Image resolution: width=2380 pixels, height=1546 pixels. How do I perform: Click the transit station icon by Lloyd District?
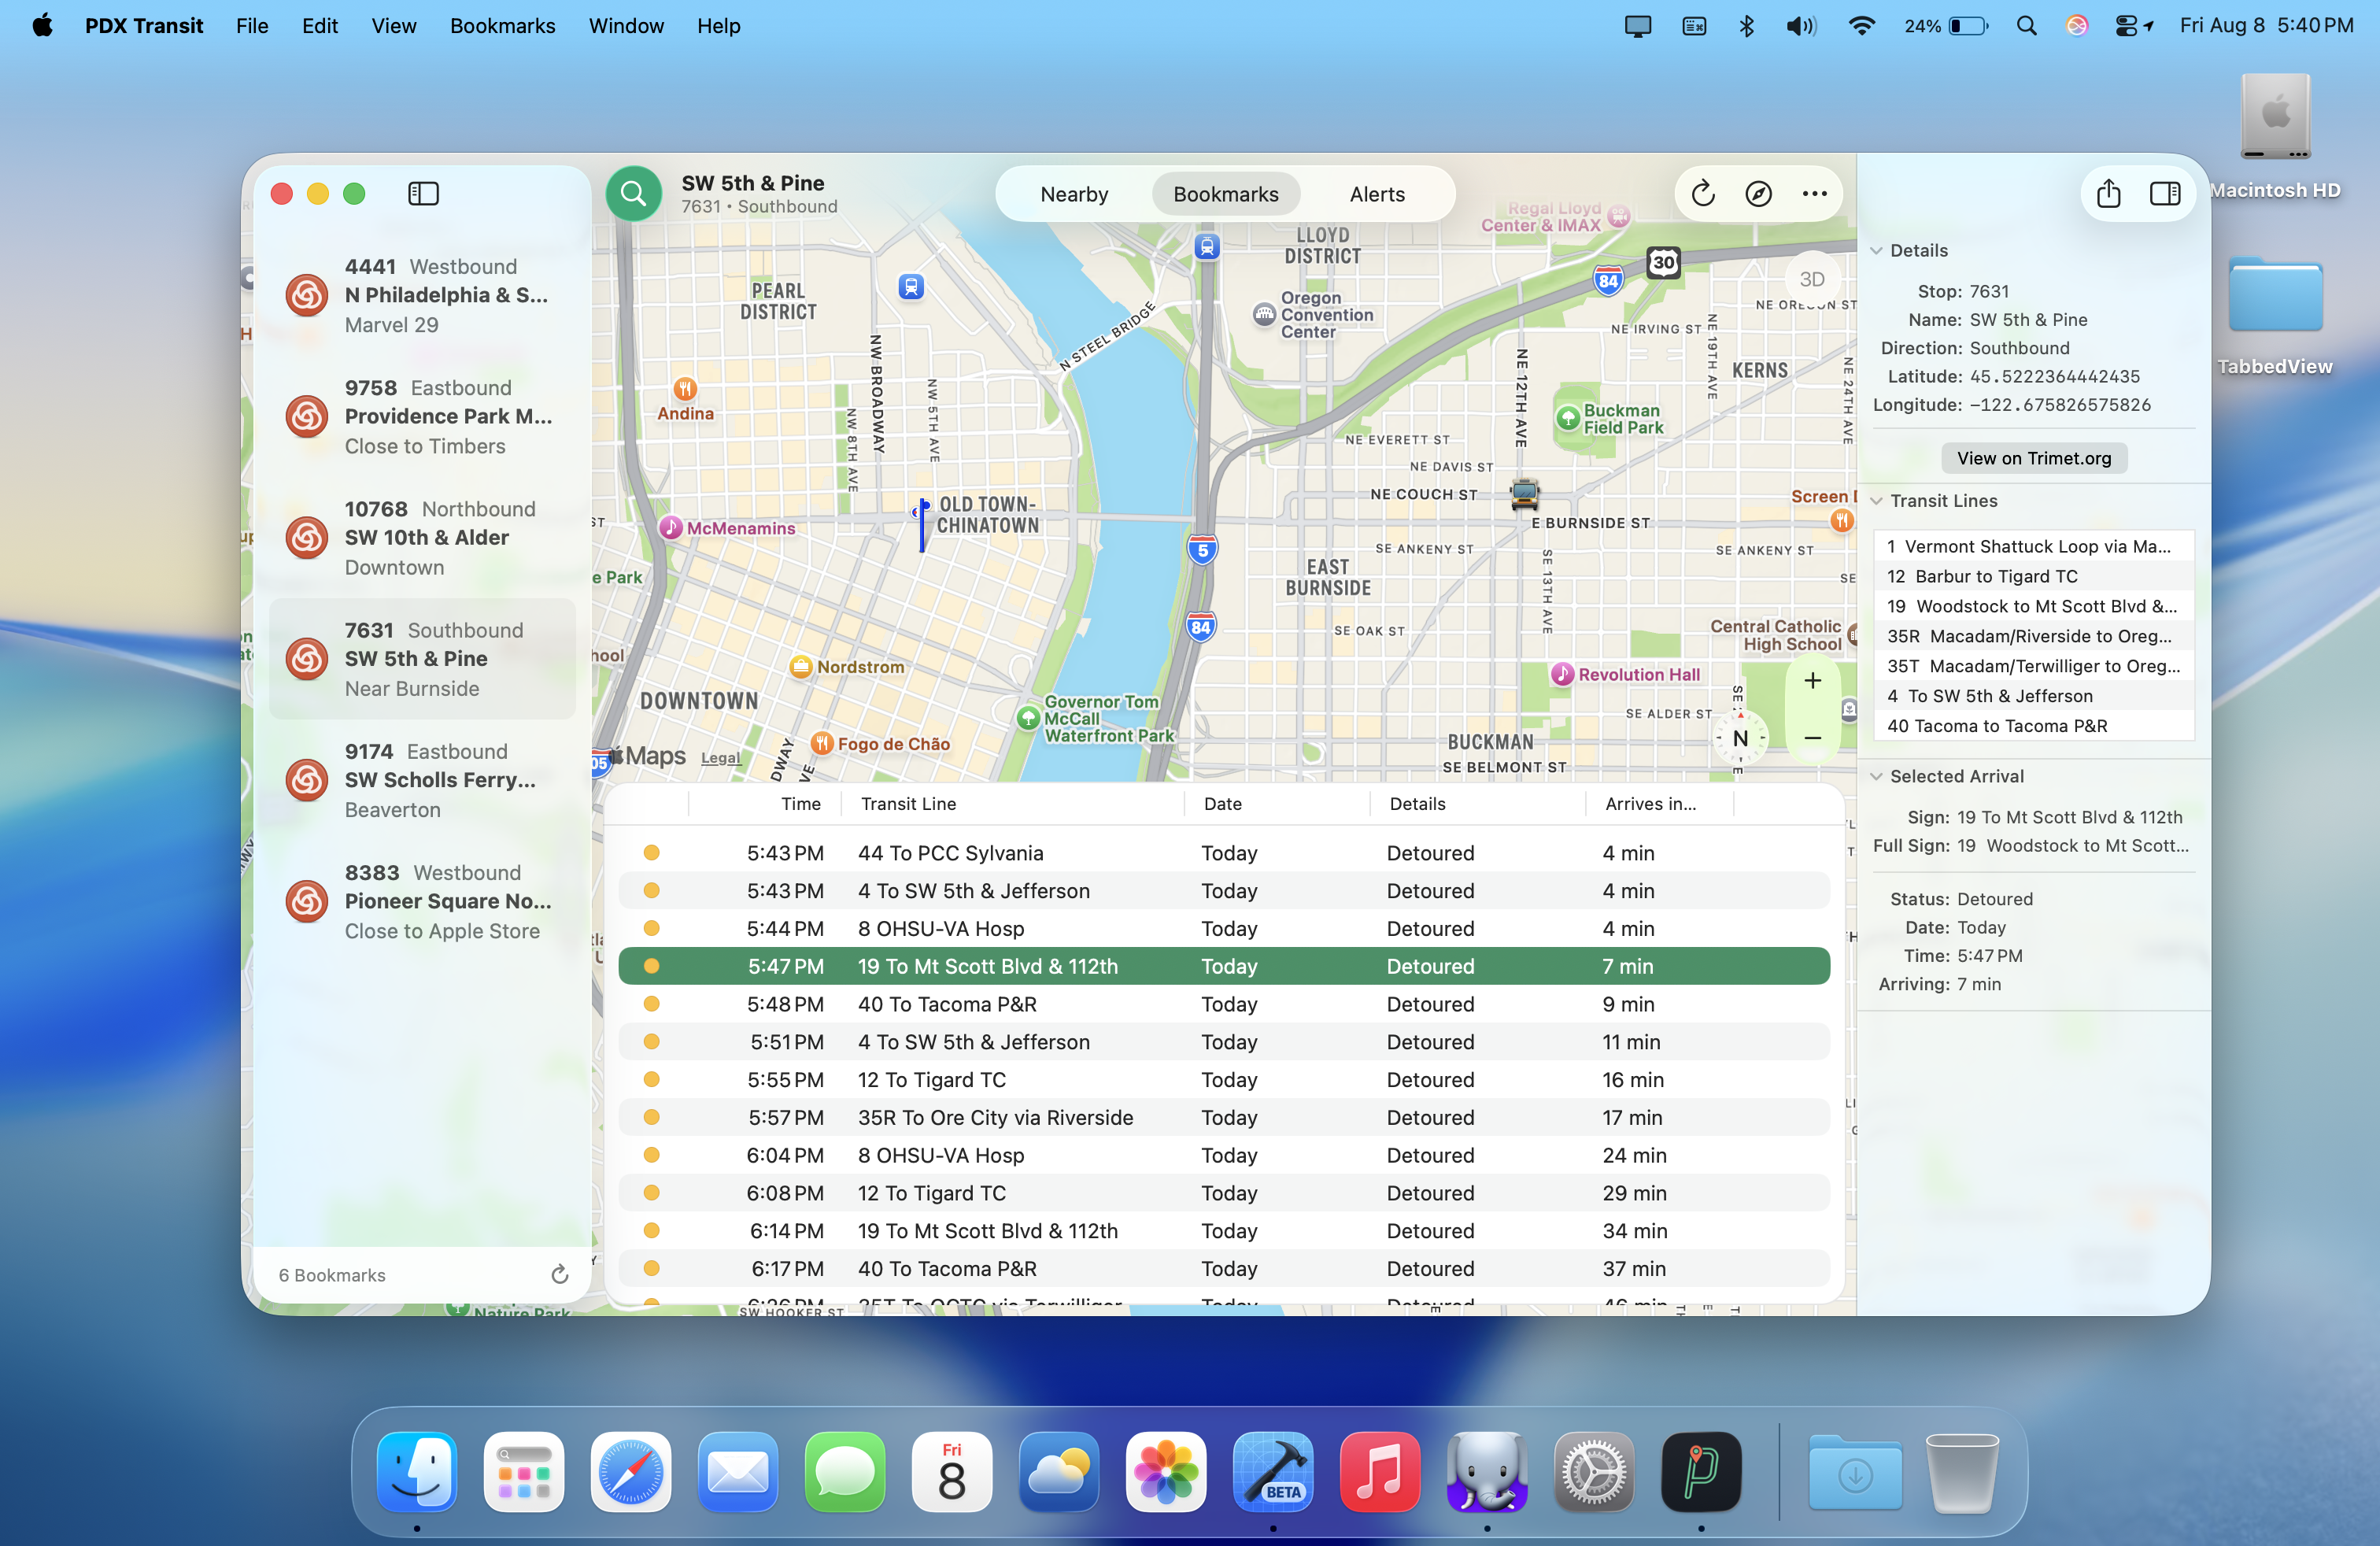(x=1207, y=246)
